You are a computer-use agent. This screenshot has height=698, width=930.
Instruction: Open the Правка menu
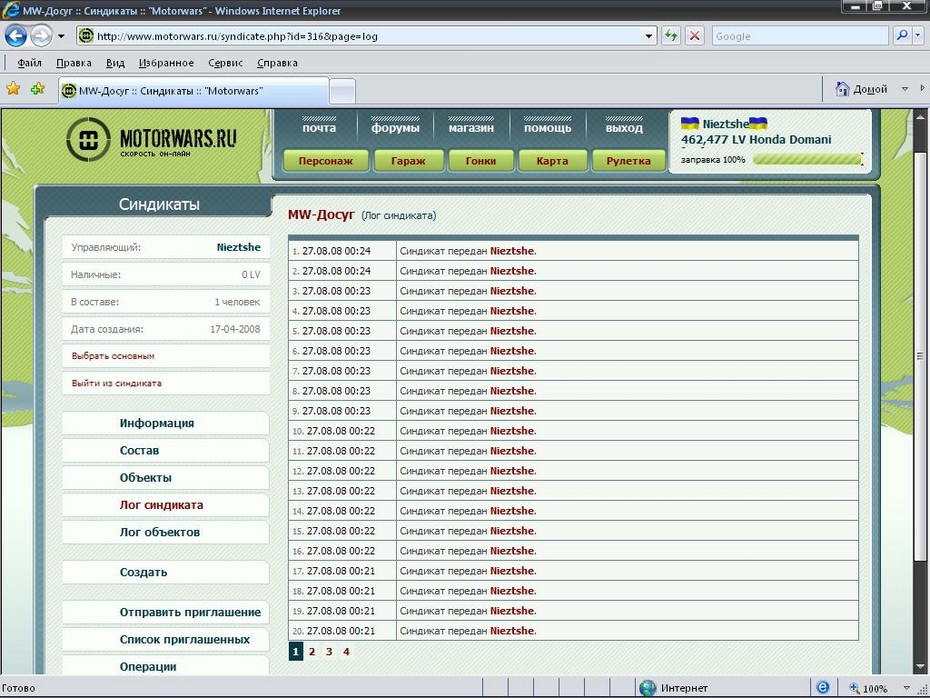tap(74, 63)
